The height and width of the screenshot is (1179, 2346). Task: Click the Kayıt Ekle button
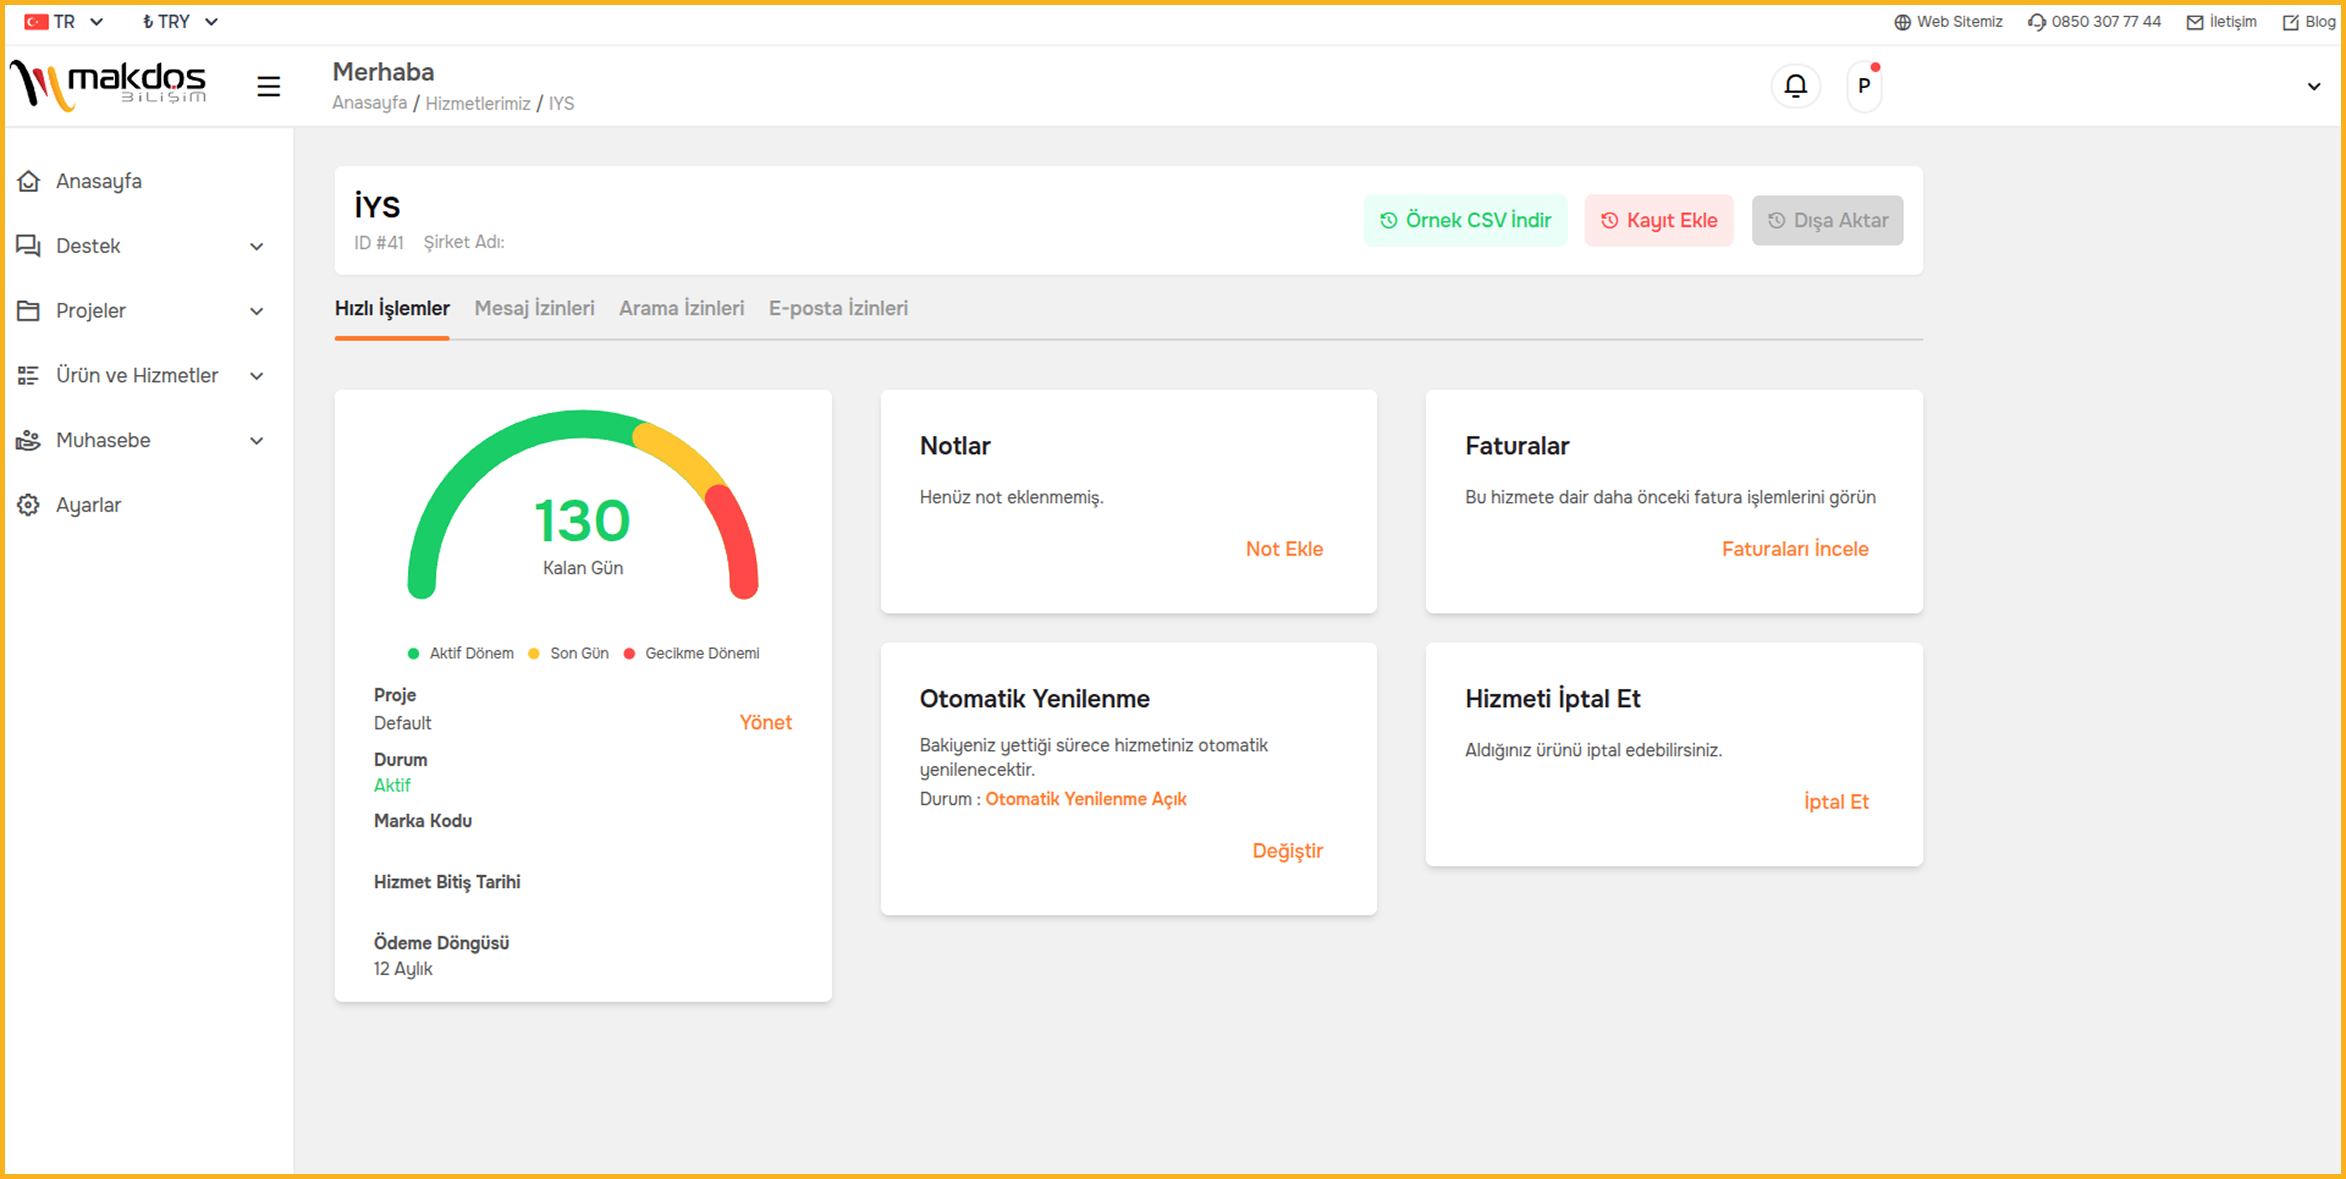coord(1658,220)
